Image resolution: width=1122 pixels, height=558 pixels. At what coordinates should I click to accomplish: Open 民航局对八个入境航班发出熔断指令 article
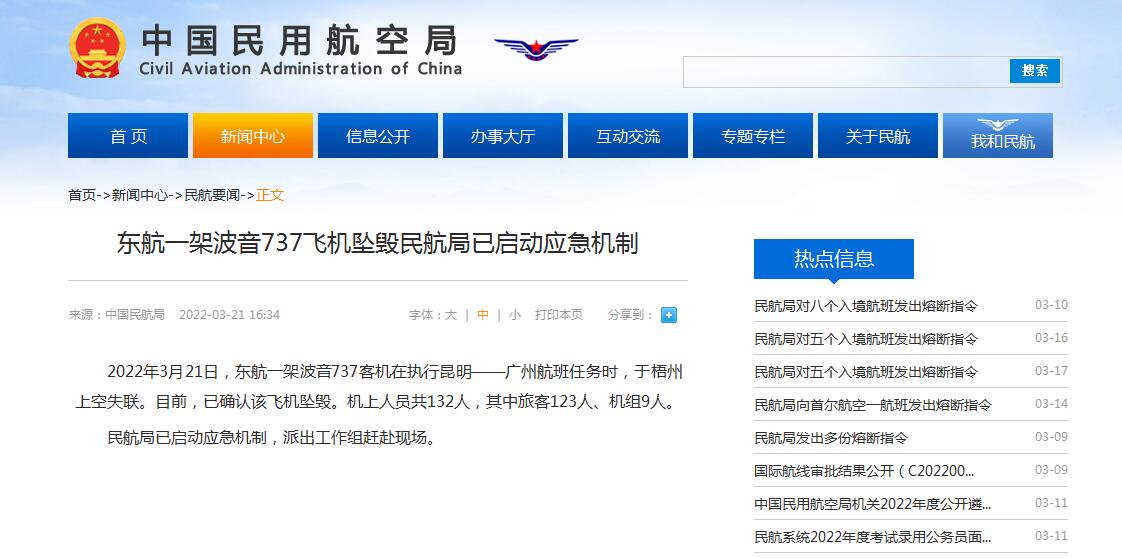(866, 306)
